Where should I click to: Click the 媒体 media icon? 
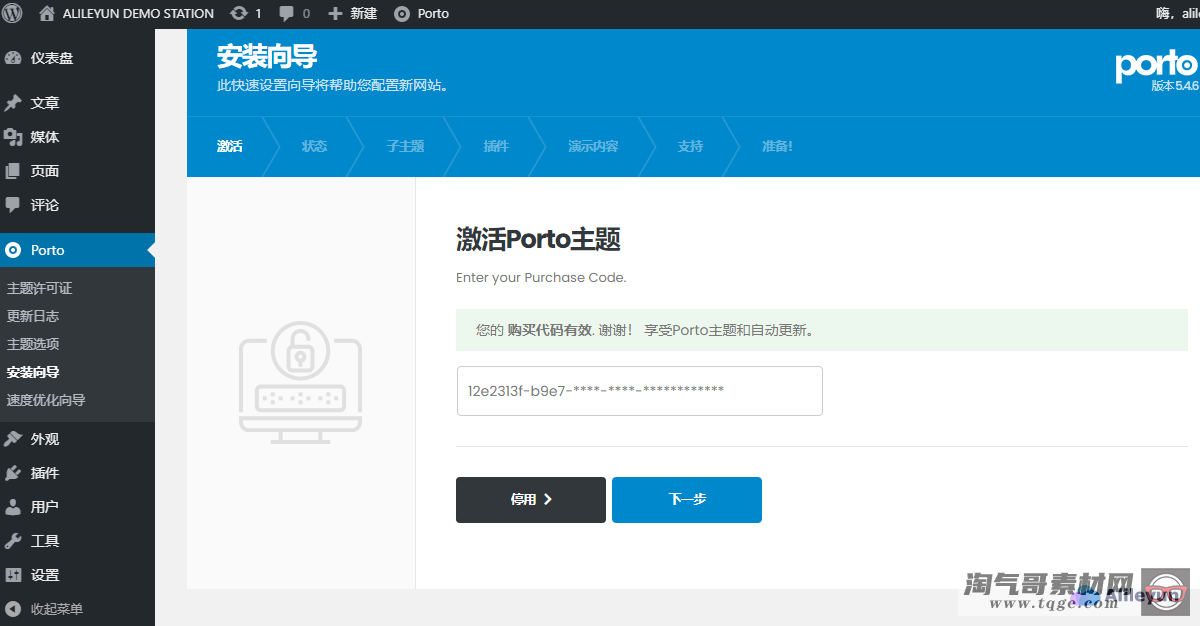tap(13, 137)
